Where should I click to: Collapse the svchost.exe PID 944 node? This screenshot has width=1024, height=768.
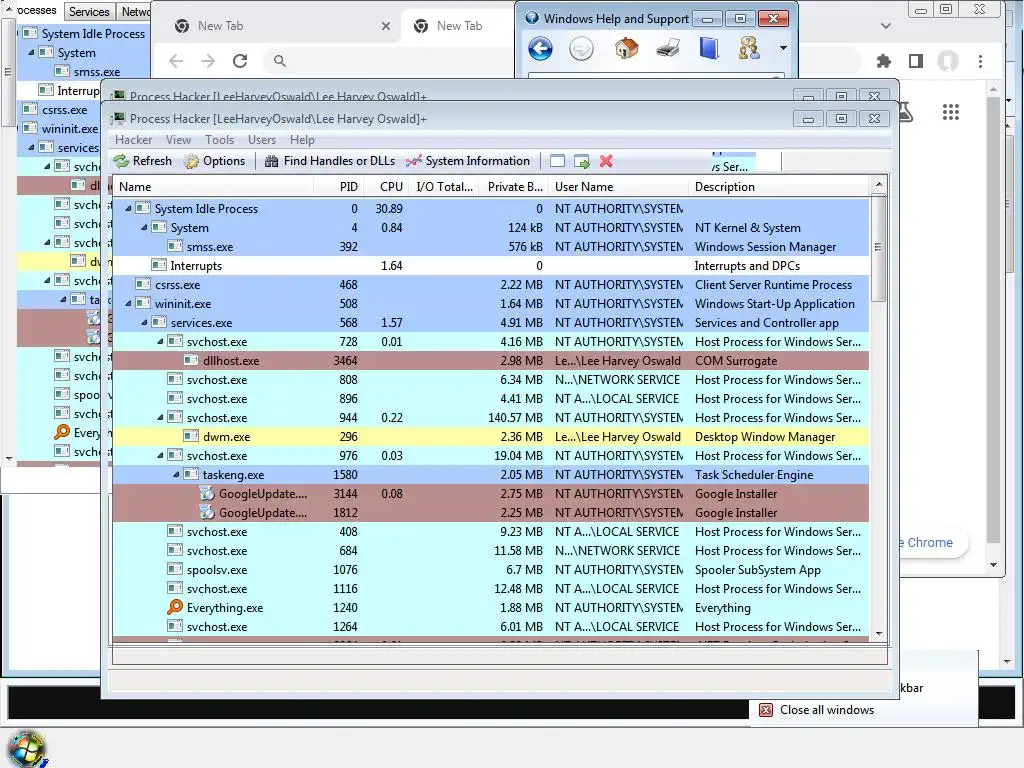[x=161, y=417]
